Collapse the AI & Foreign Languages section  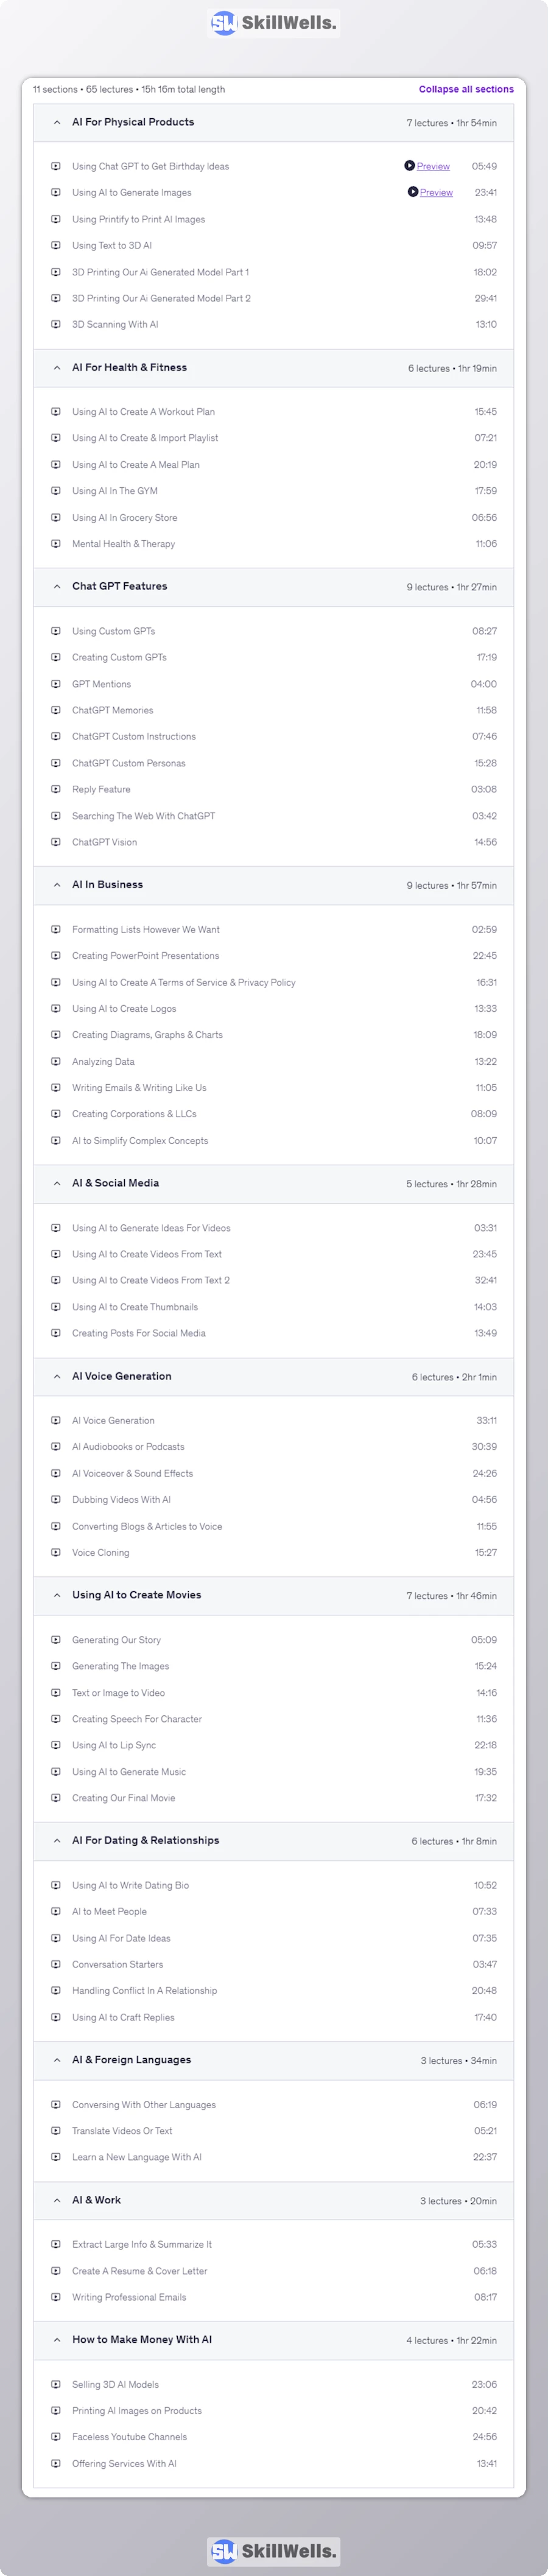click(57, 2060)
